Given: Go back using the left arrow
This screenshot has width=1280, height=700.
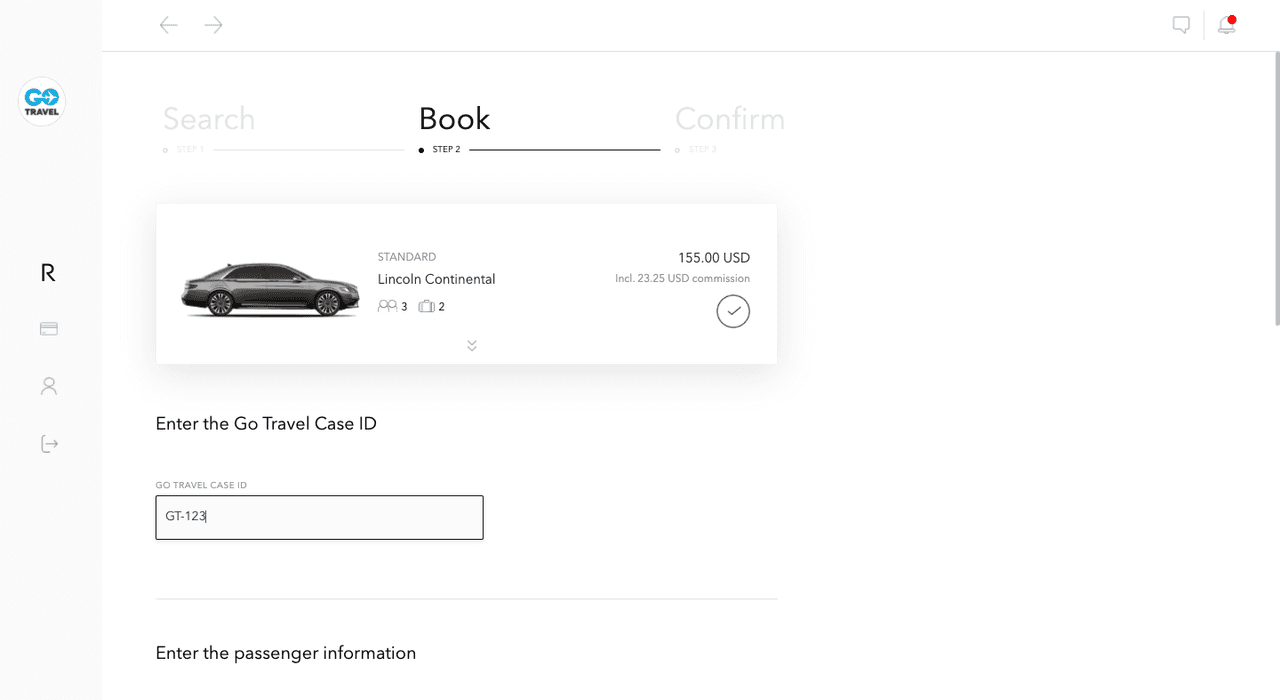Looking at the screenshot, I should [168, 25].
